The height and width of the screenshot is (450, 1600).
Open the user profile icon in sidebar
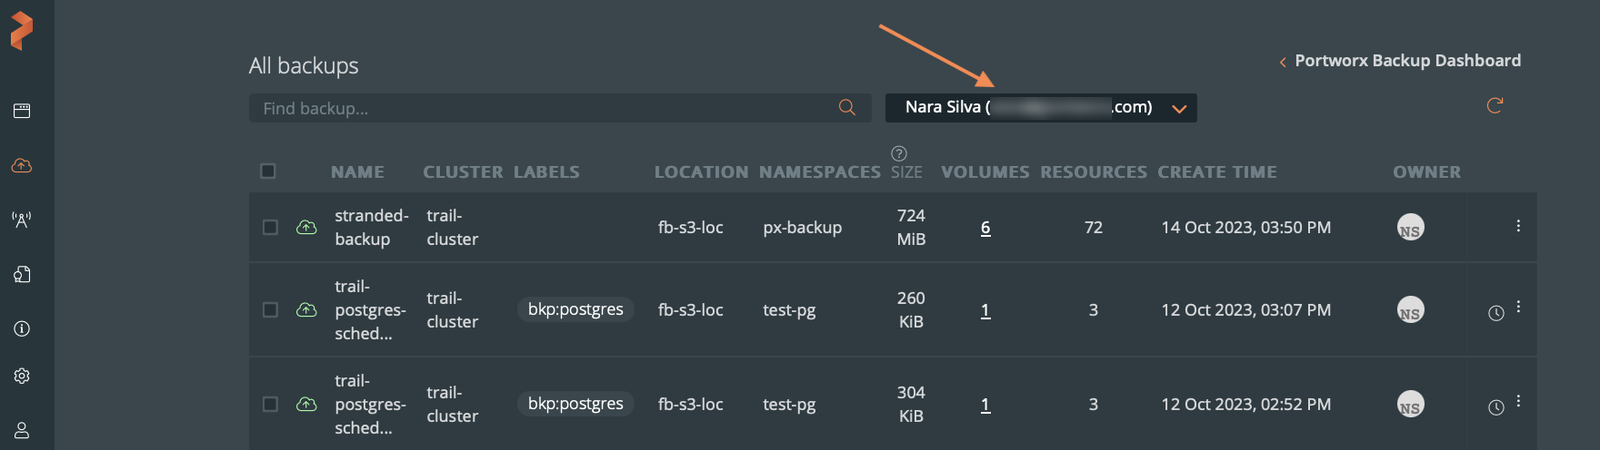[22, 430]
